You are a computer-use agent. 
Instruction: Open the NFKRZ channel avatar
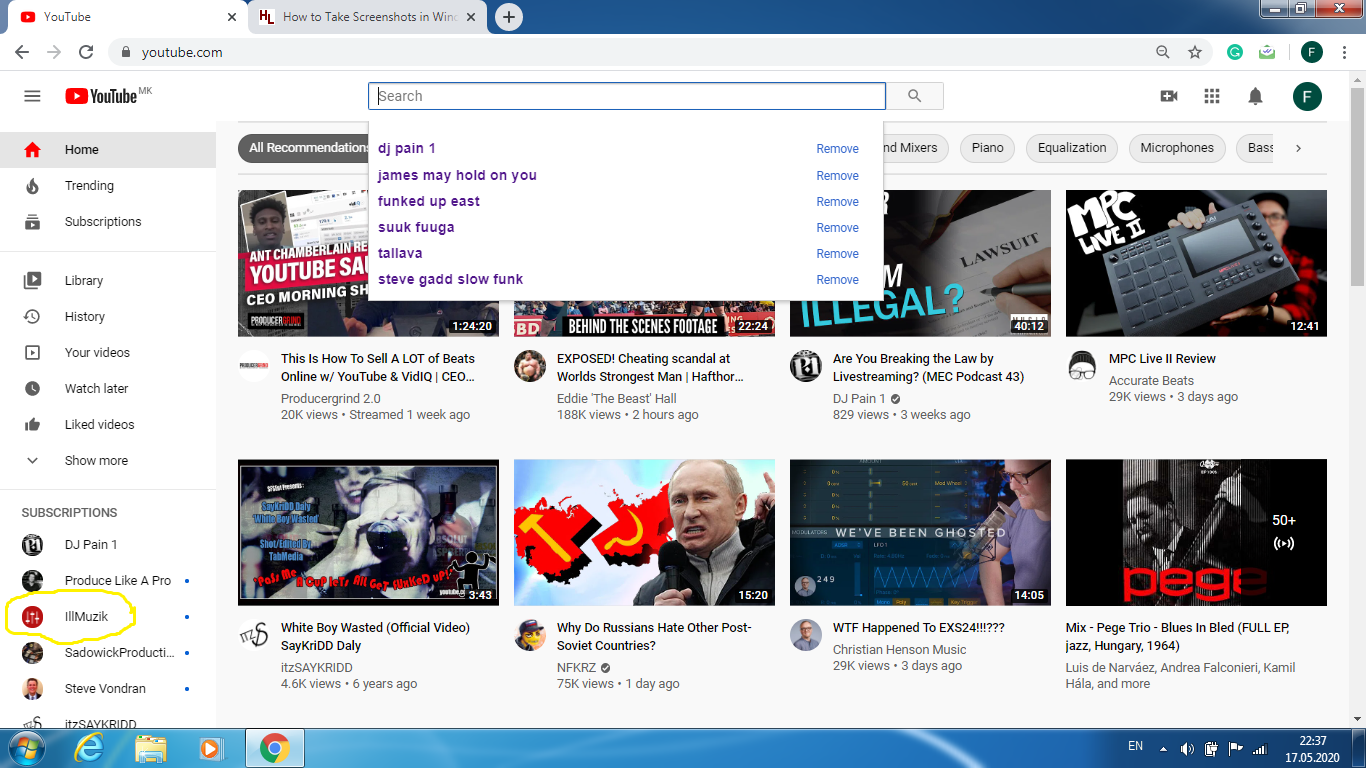(530, 635)
